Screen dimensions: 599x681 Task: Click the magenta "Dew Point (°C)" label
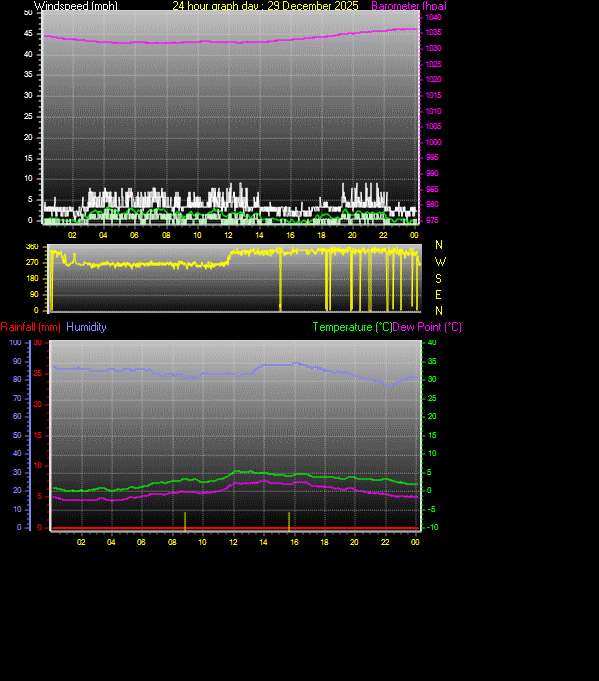pyautogui.click(x=427, y=327)
